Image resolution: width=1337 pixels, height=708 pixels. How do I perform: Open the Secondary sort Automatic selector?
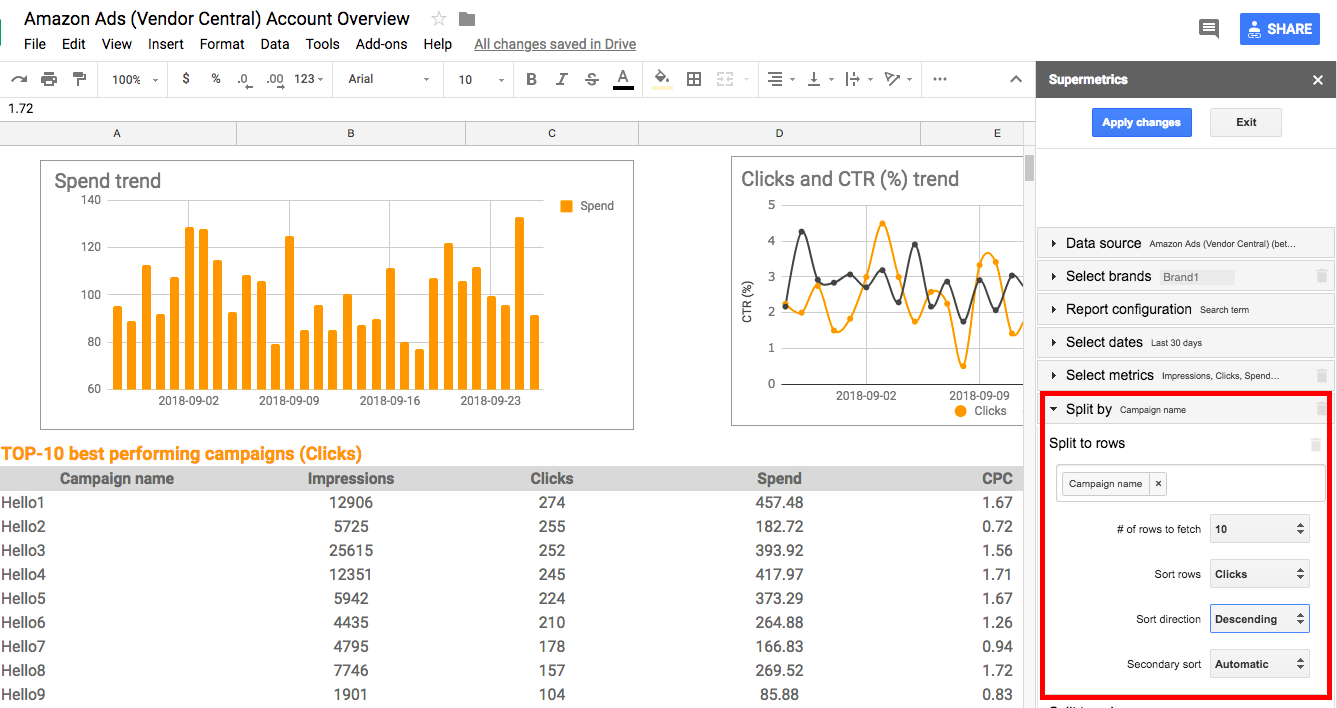1259,664
